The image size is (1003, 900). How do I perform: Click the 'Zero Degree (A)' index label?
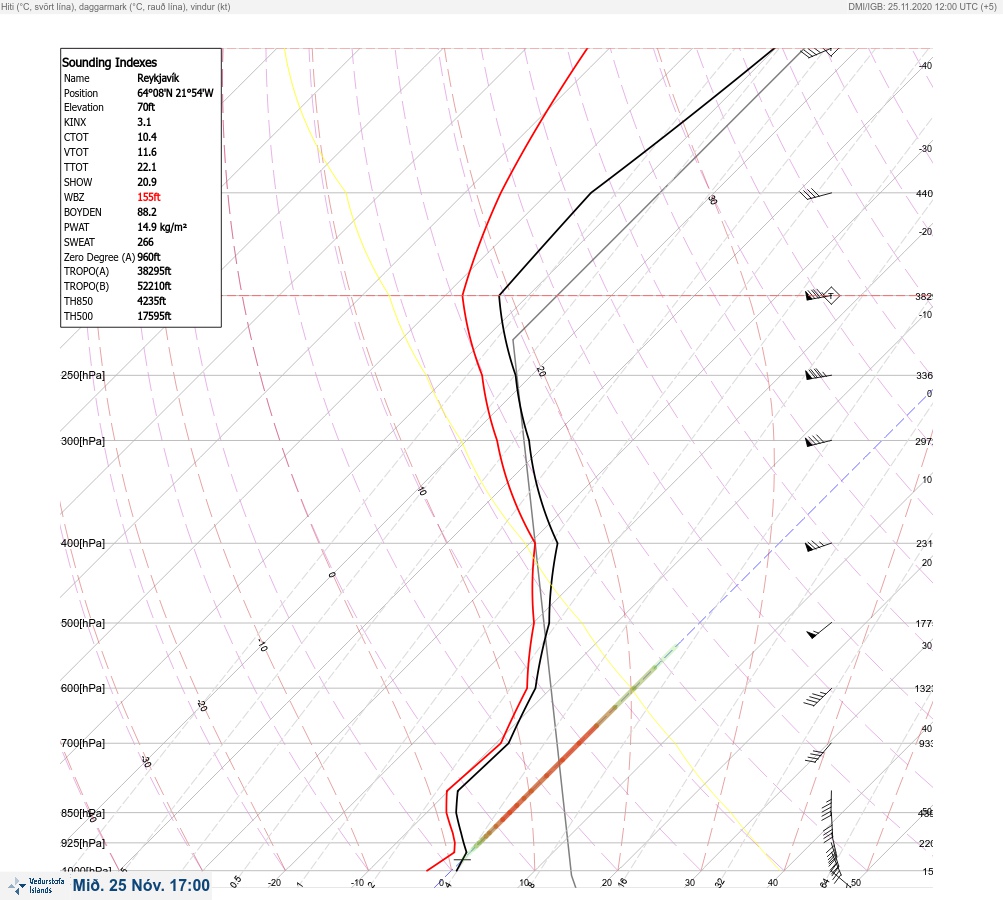click(x=99, y=257)
